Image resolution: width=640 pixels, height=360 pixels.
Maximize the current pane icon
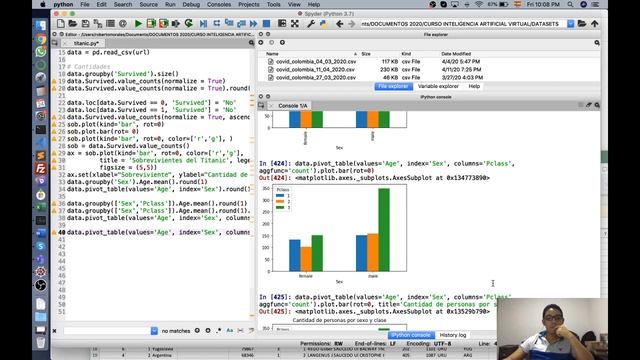(x=282, y=24)
